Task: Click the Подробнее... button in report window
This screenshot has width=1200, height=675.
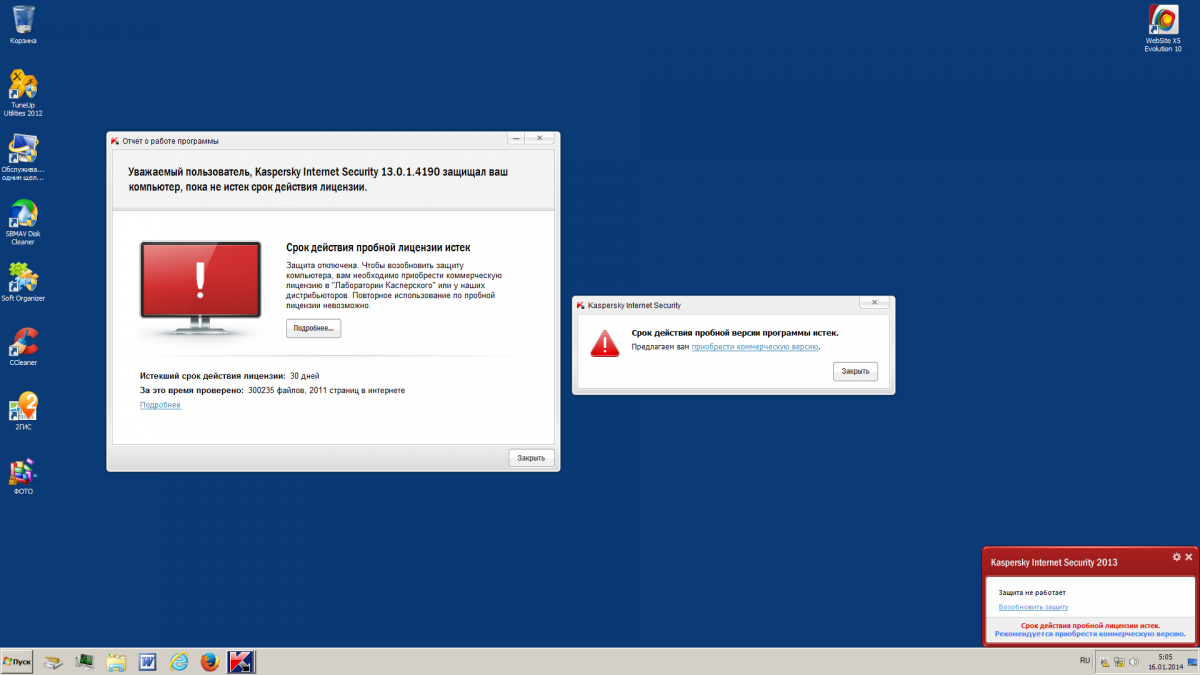Action: [313, 328]
